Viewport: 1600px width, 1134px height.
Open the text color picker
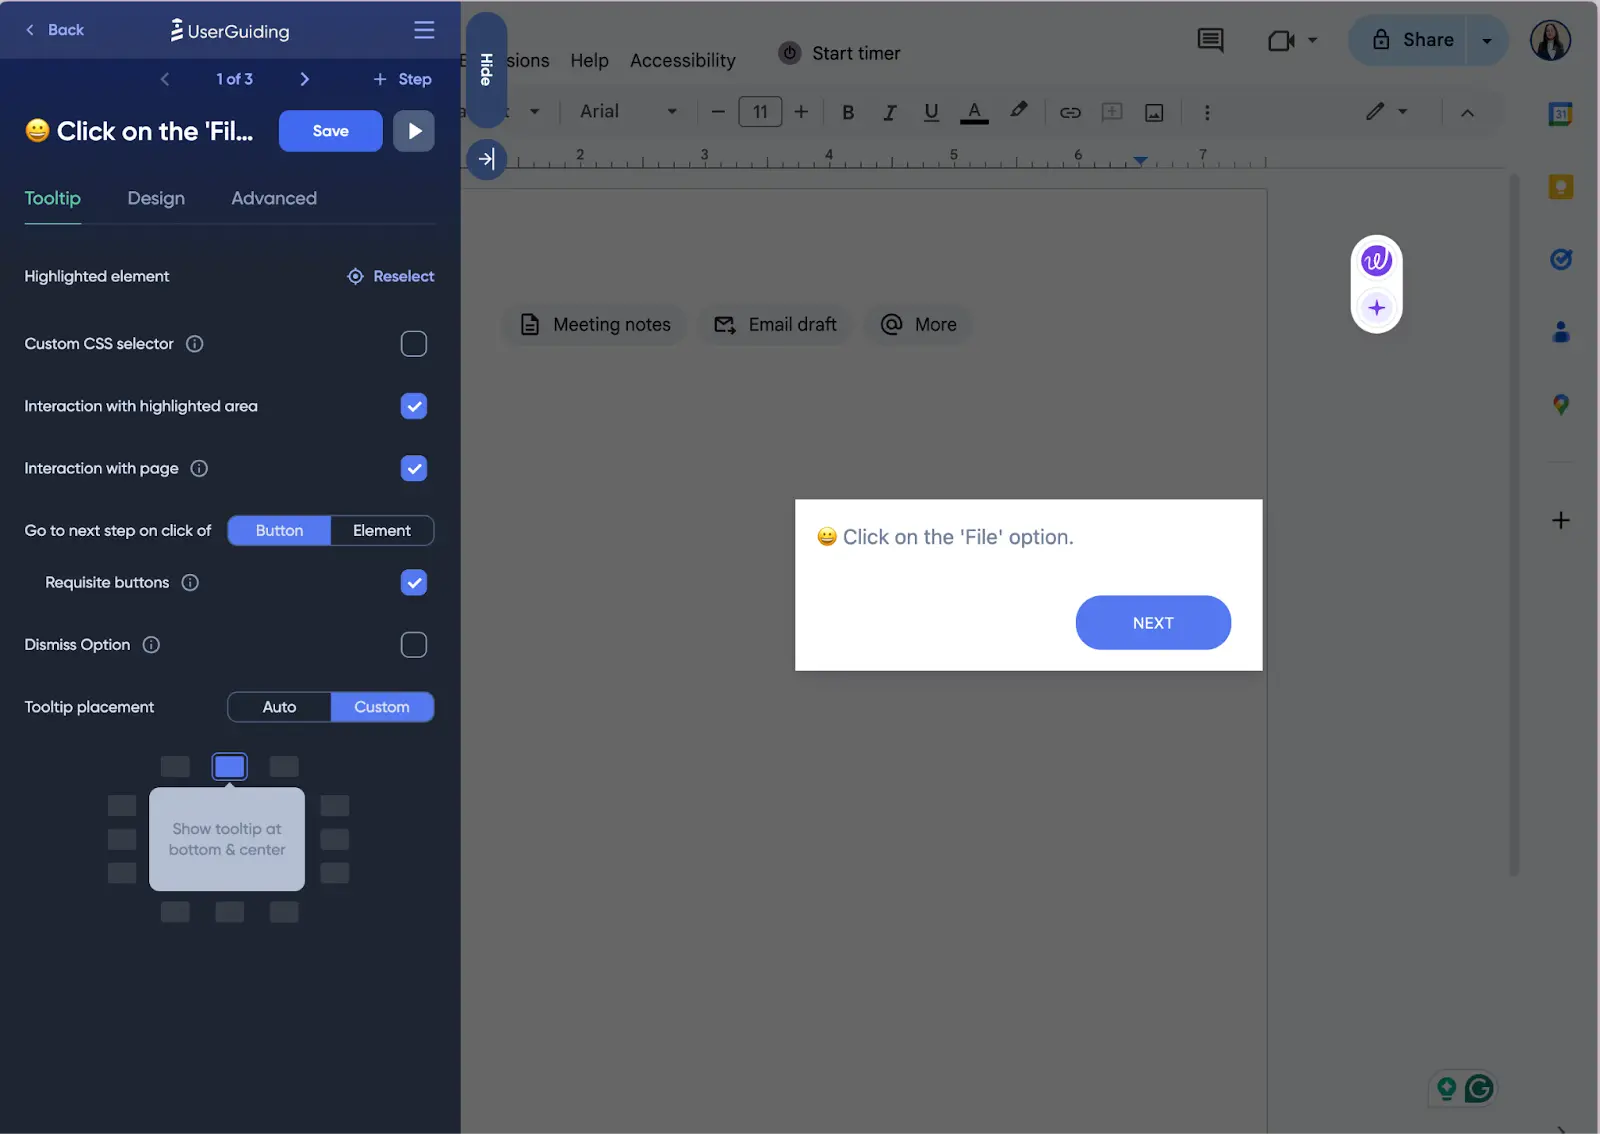974,112
